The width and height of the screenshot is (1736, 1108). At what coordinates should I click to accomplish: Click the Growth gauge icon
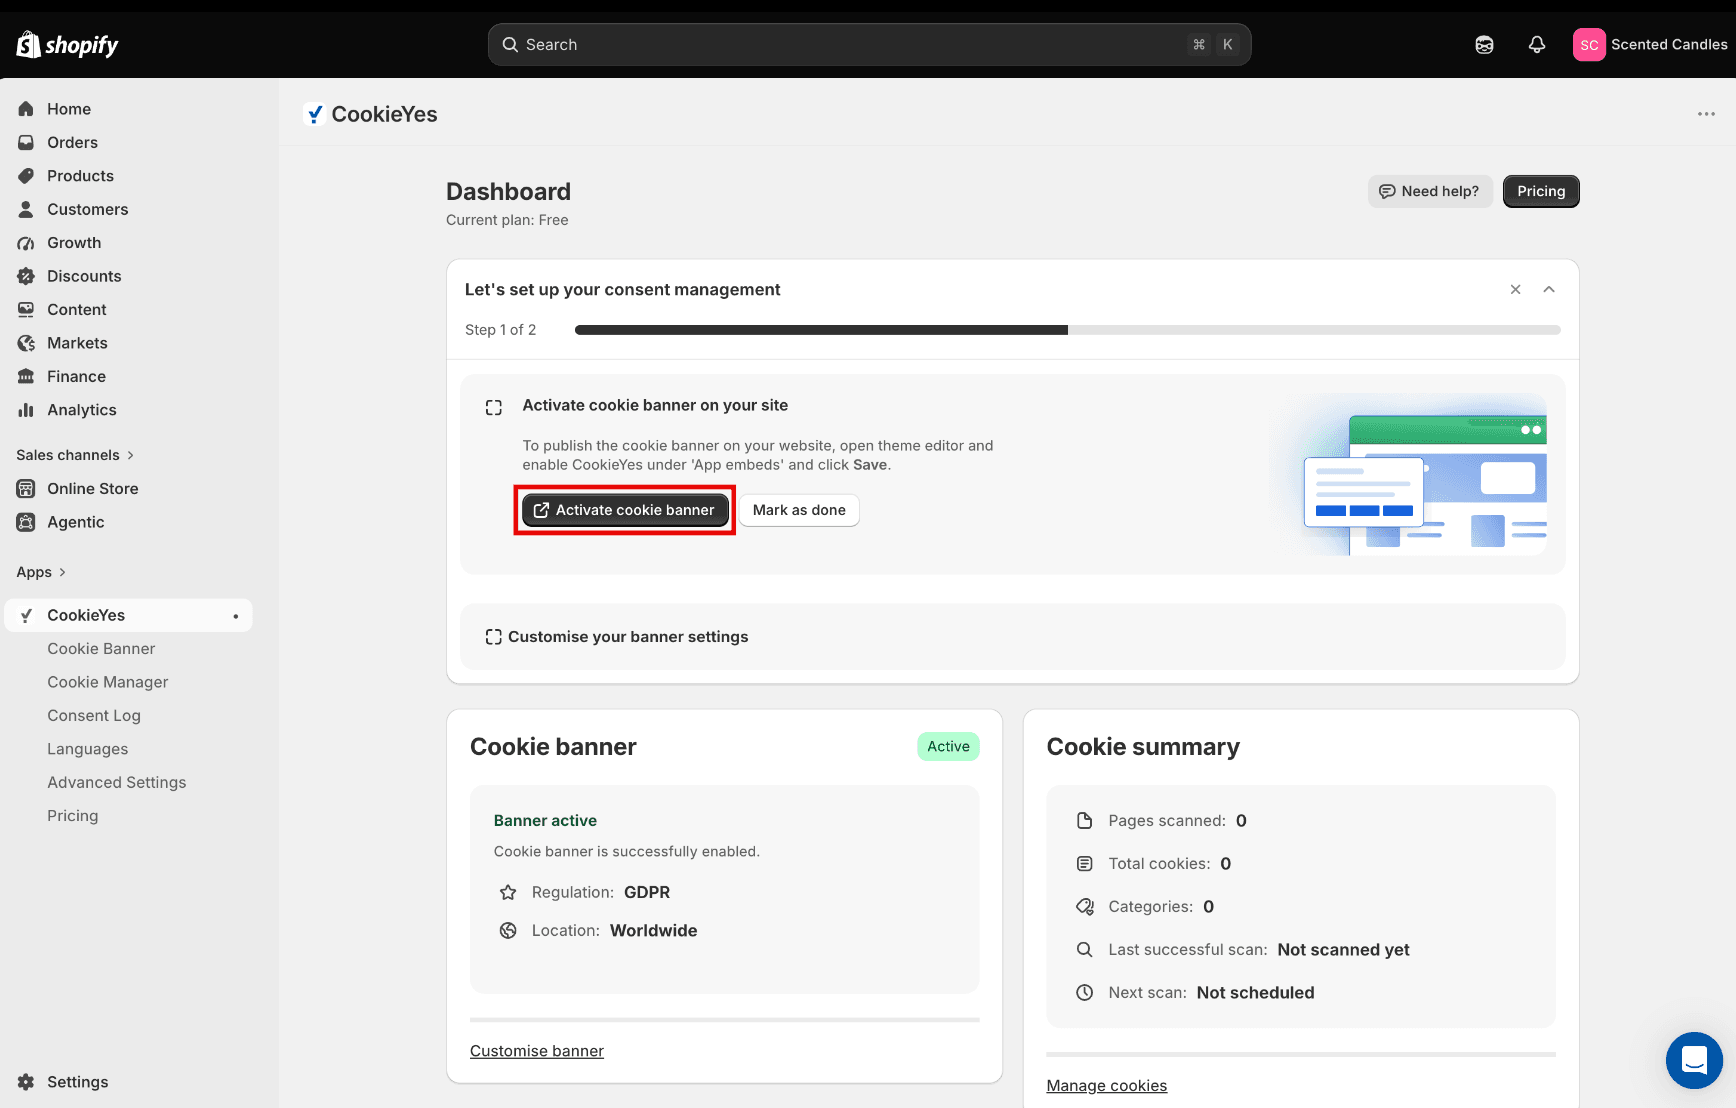pos(26,243)
